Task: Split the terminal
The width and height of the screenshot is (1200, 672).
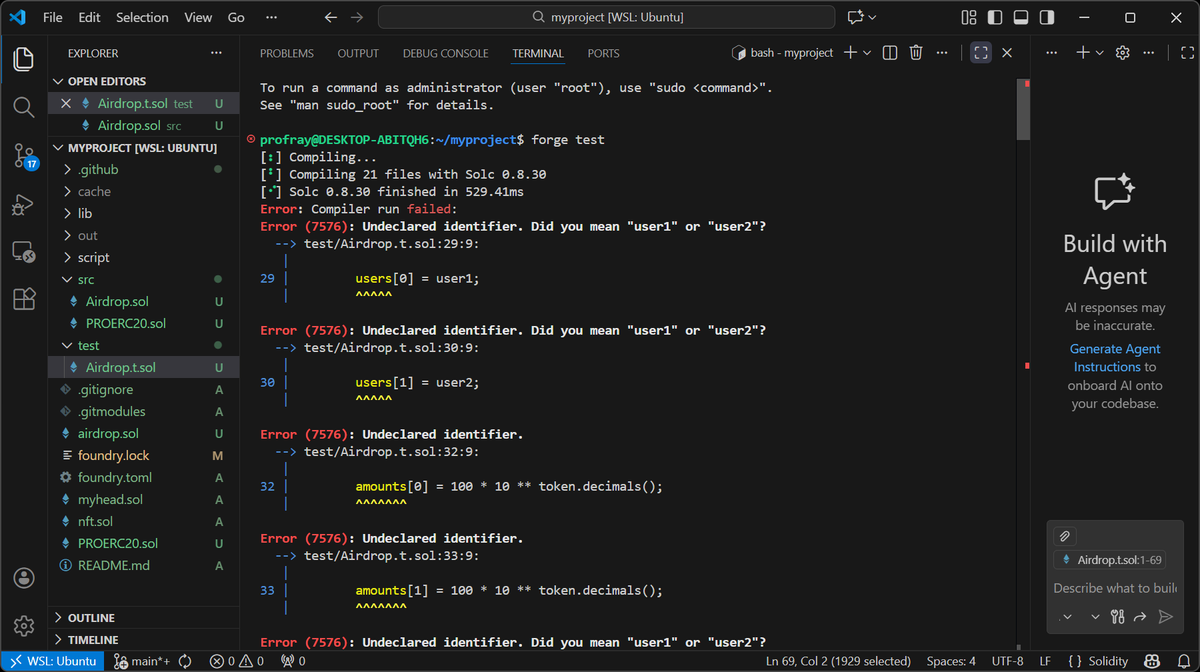Action: [x=890, y=53]
